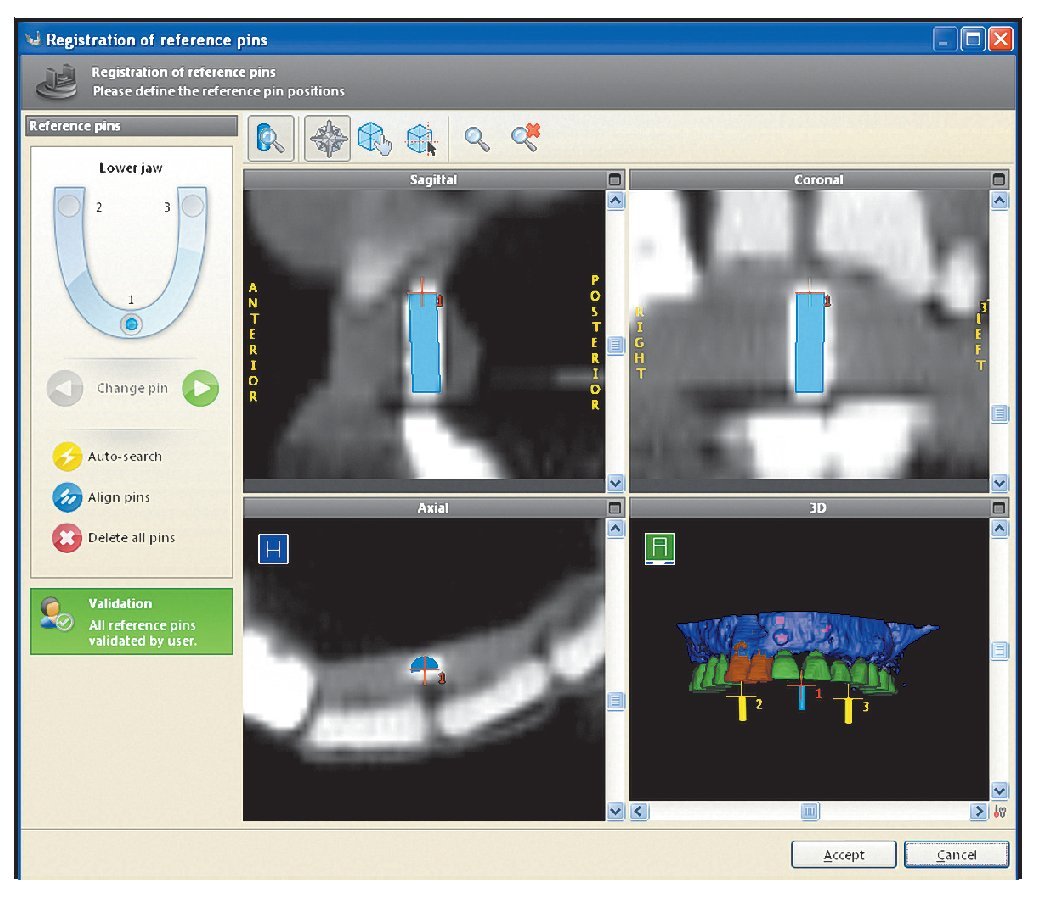This screenshot has height=900, width=1037.
Task: Maximize the Sagittal view panel
Action: point(614,180)
